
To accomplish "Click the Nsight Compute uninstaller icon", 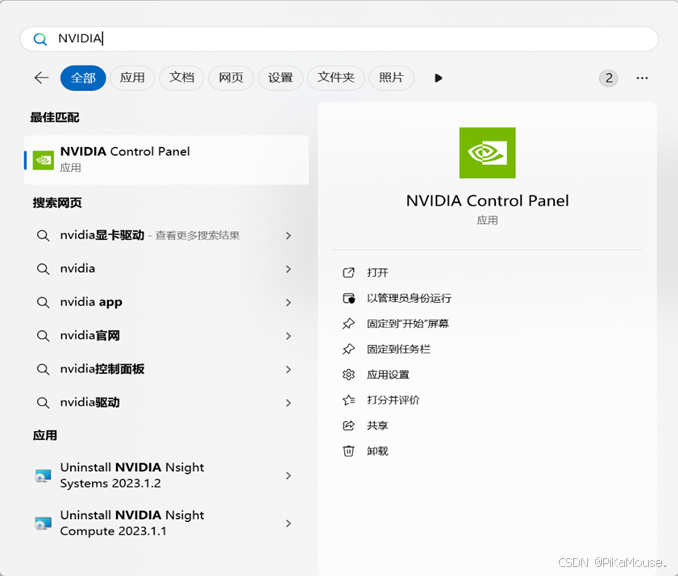I will pos(43,523).
